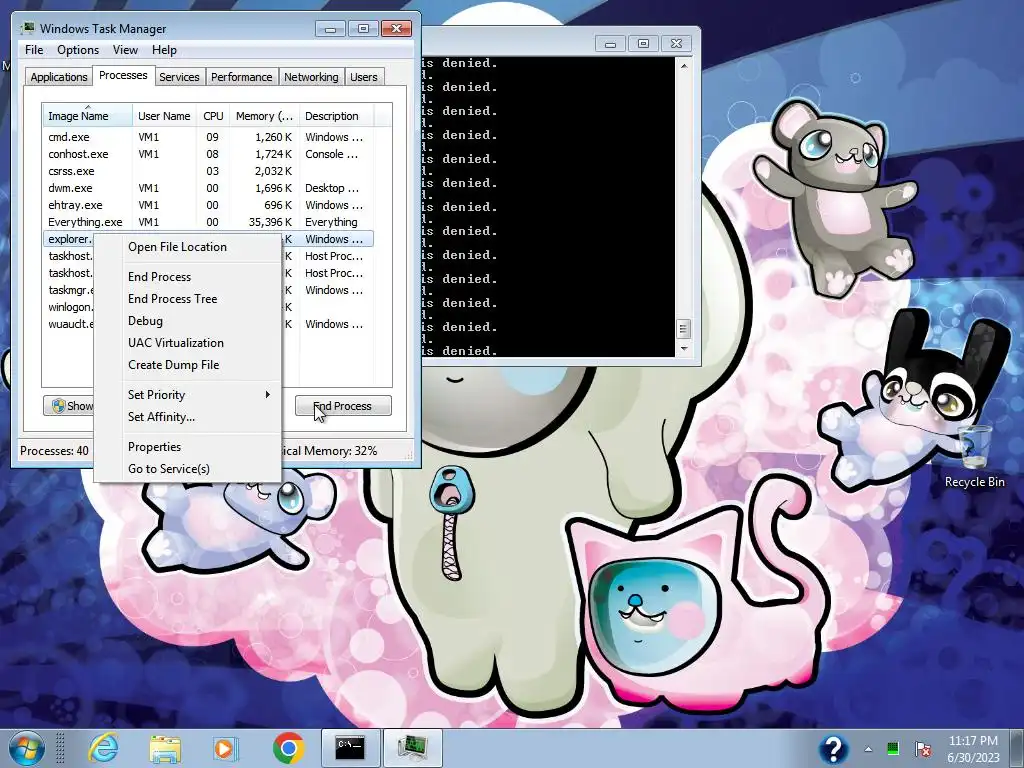The width and height of the screenshot is (1024, 768).
Task: Switch to the Task Manager taskbar button
Action: point(413,748)
